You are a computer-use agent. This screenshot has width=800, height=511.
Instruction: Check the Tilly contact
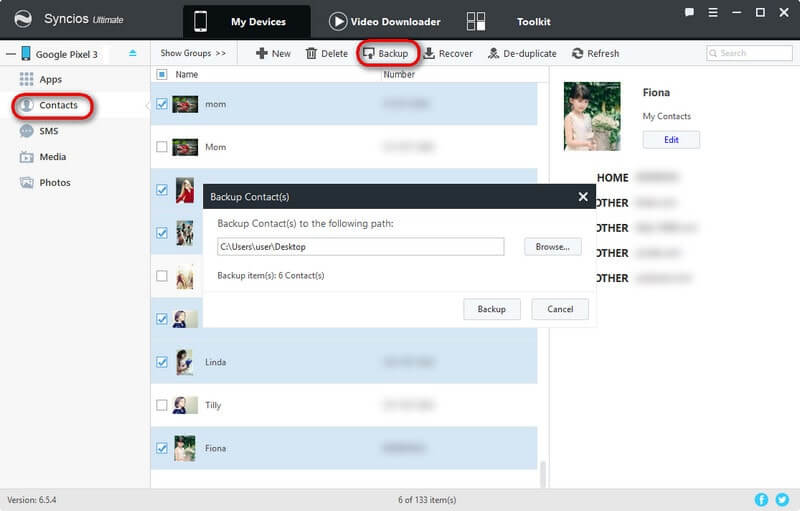(x=162, y=405)
